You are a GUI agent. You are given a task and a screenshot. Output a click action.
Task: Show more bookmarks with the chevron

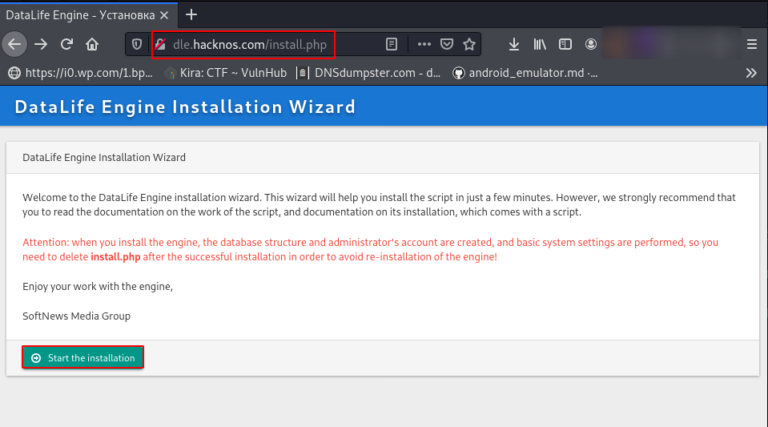point(751,72)
